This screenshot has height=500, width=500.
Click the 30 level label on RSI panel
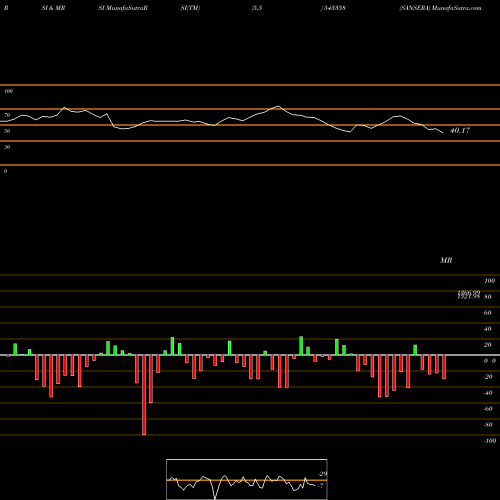coord(7,147)
